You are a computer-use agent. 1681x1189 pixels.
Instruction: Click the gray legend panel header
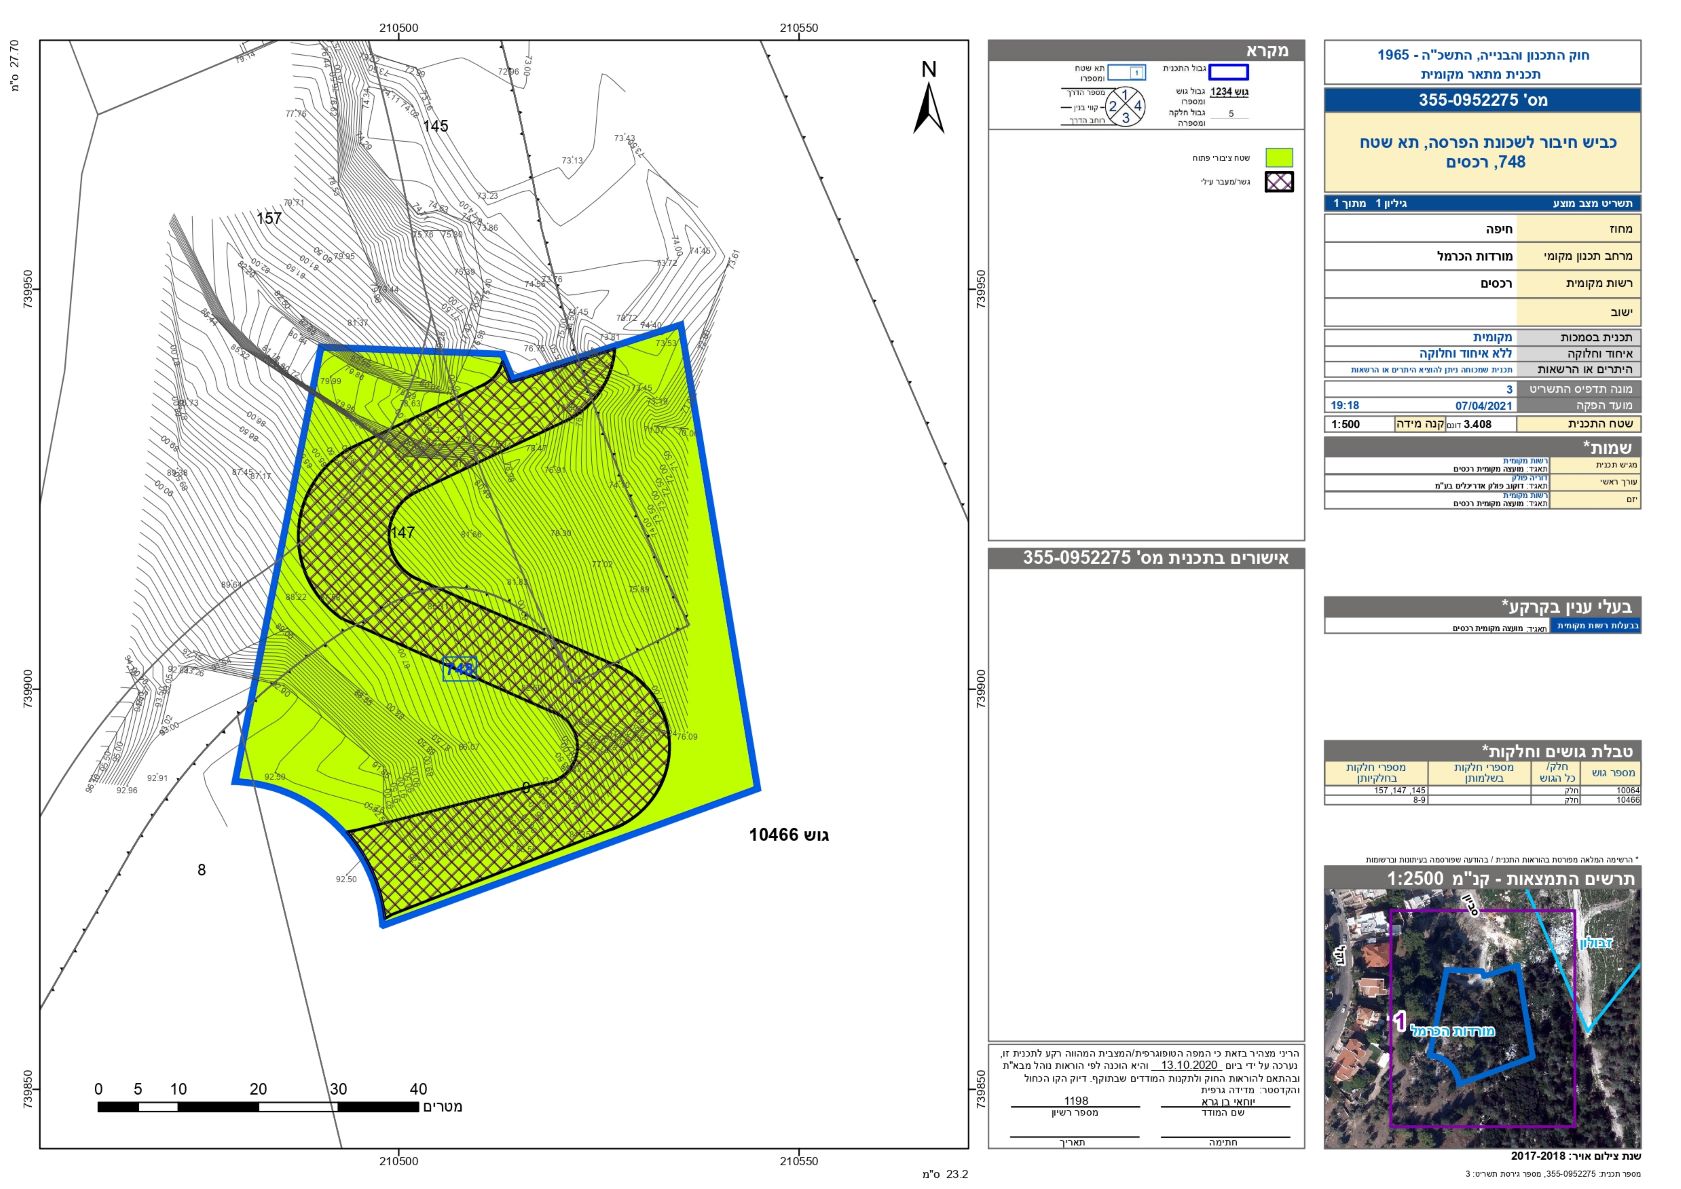[1146, 51]
